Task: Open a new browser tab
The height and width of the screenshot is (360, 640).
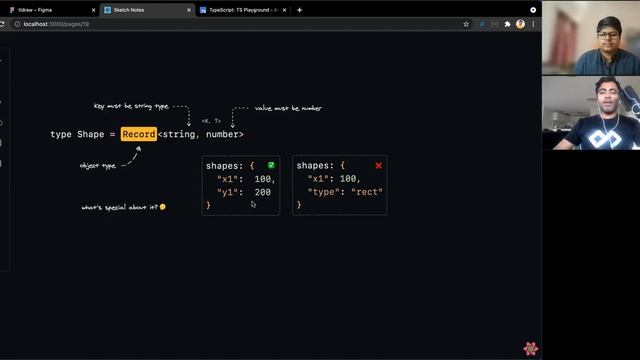Action: (x=300, y=10)
